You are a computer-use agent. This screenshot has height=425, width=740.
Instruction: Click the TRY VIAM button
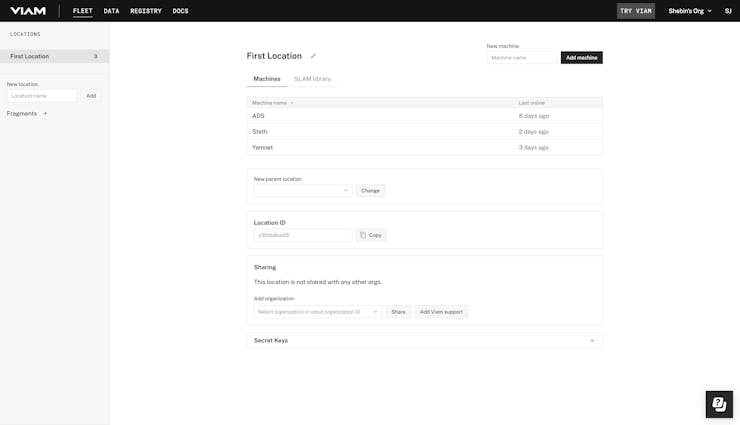tap(636, 11)
